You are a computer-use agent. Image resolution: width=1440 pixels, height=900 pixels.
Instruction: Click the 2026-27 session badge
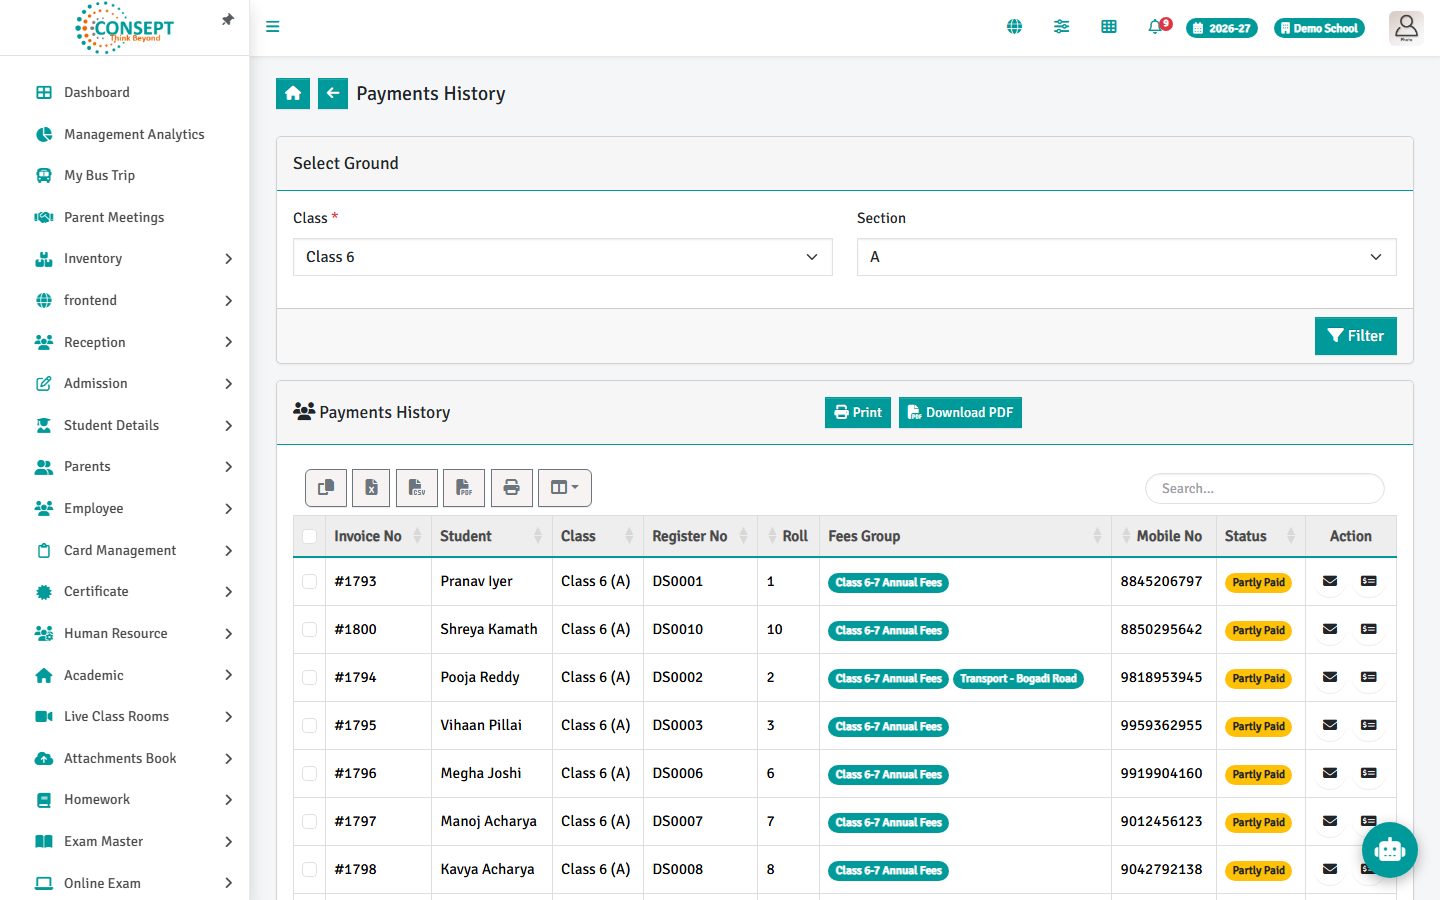[1221, 28]
